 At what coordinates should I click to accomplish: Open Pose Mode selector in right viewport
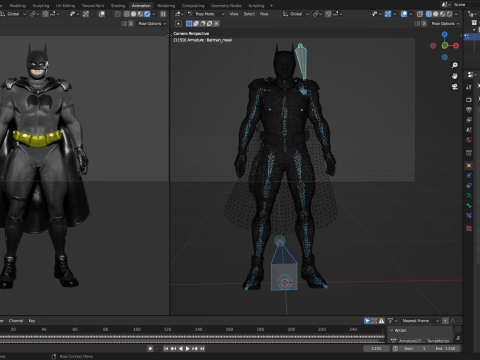[206, 14]
